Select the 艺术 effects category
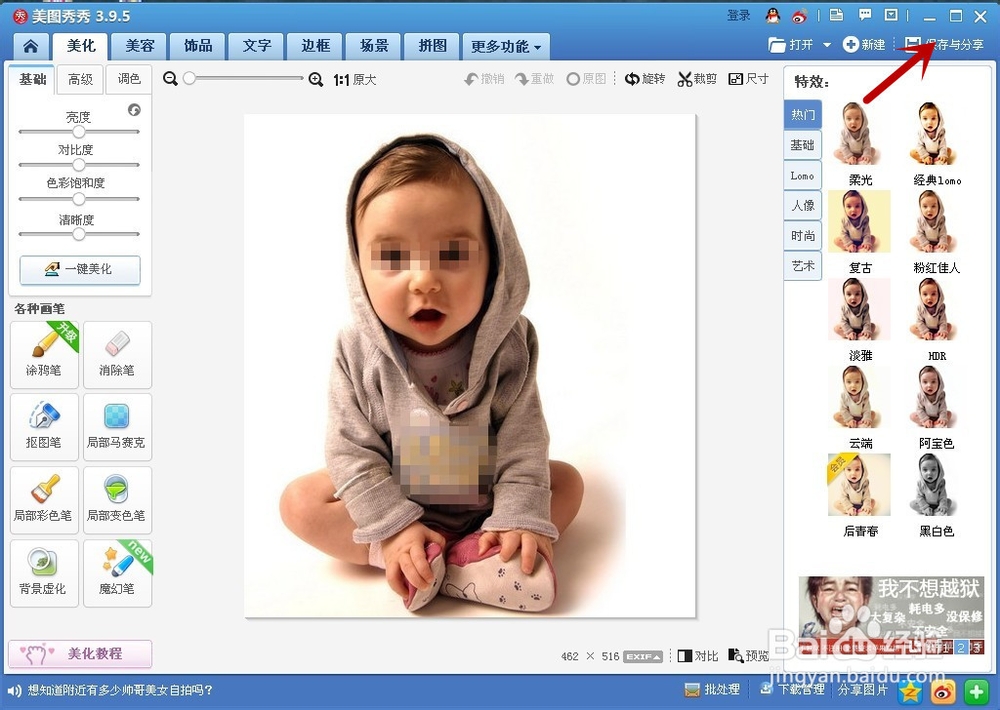This screenshot has height=710, width=1000. point(802,265)
